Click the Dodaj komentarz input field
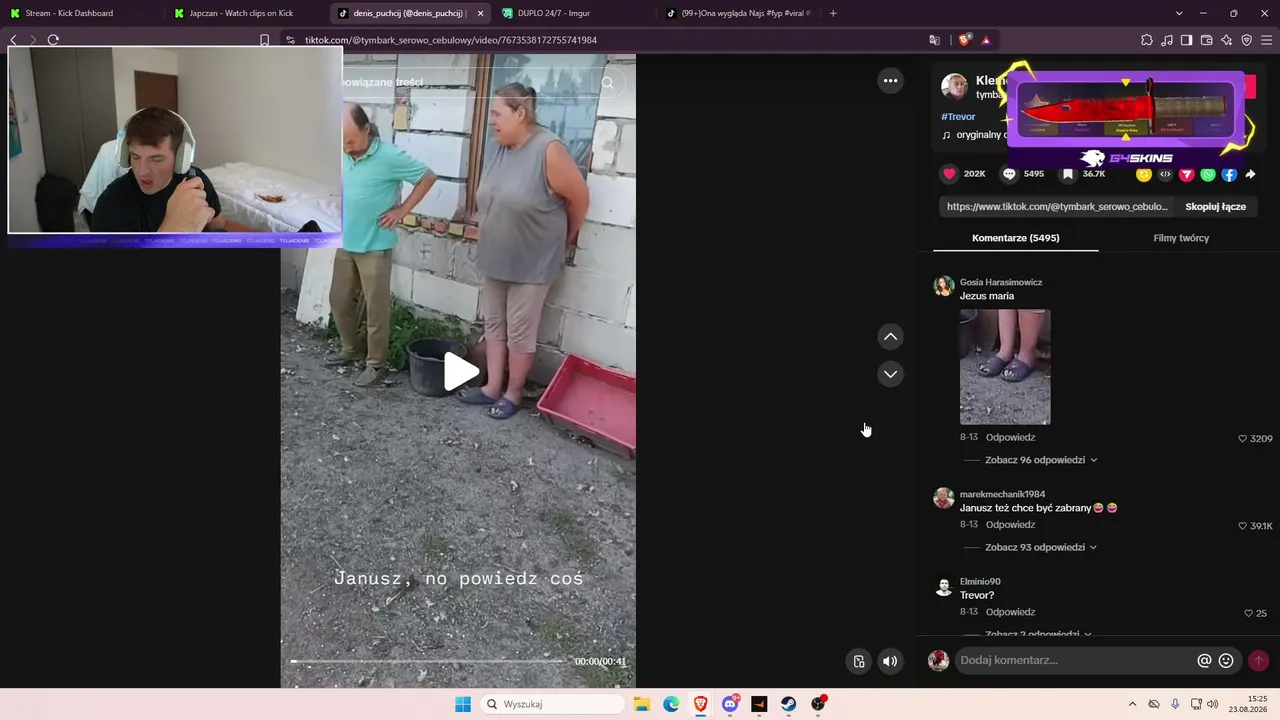1280x720 pixels. point(1075,660)
